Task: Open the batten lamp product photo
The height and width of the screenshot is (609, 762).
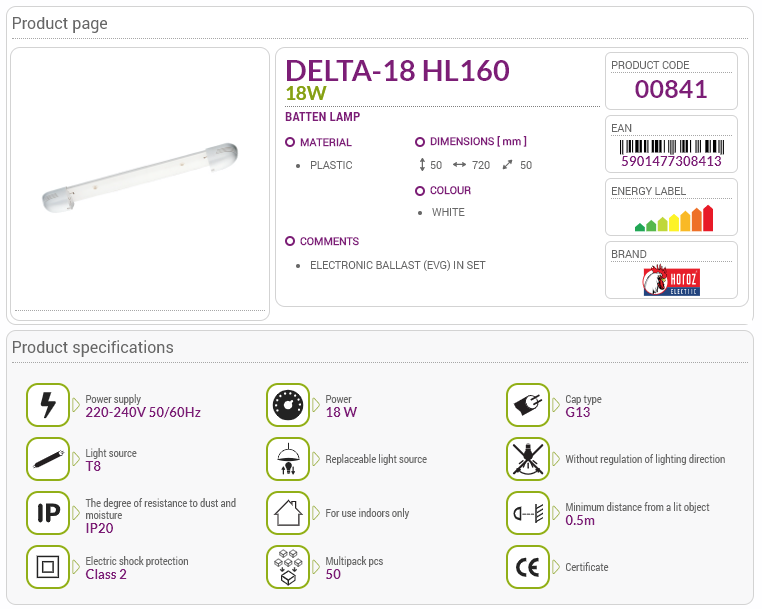Action: (x=140, y=178)
